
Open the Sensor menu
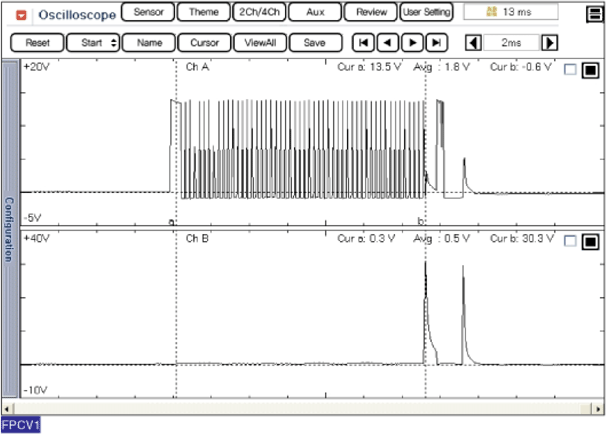(148, 13)
